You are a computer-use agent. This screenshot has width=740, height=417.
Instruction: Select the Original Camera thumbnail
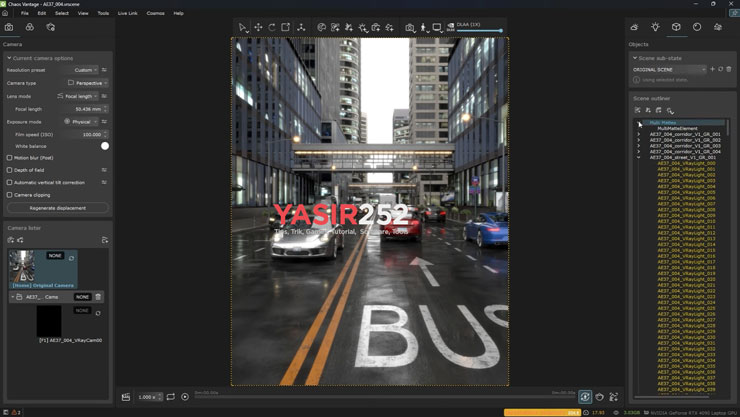22,267
